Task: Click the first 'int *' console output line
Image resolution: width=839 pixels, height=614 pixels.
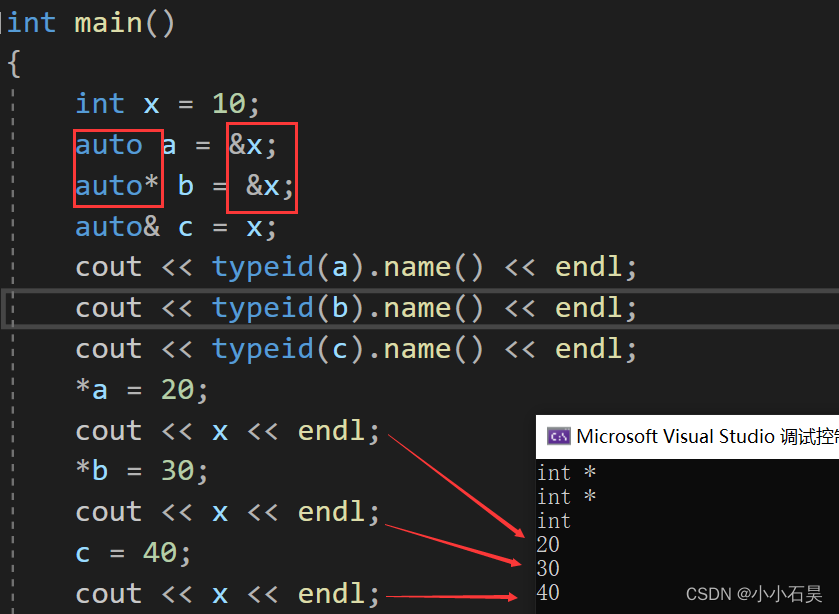Action: (x=567, y=473)
